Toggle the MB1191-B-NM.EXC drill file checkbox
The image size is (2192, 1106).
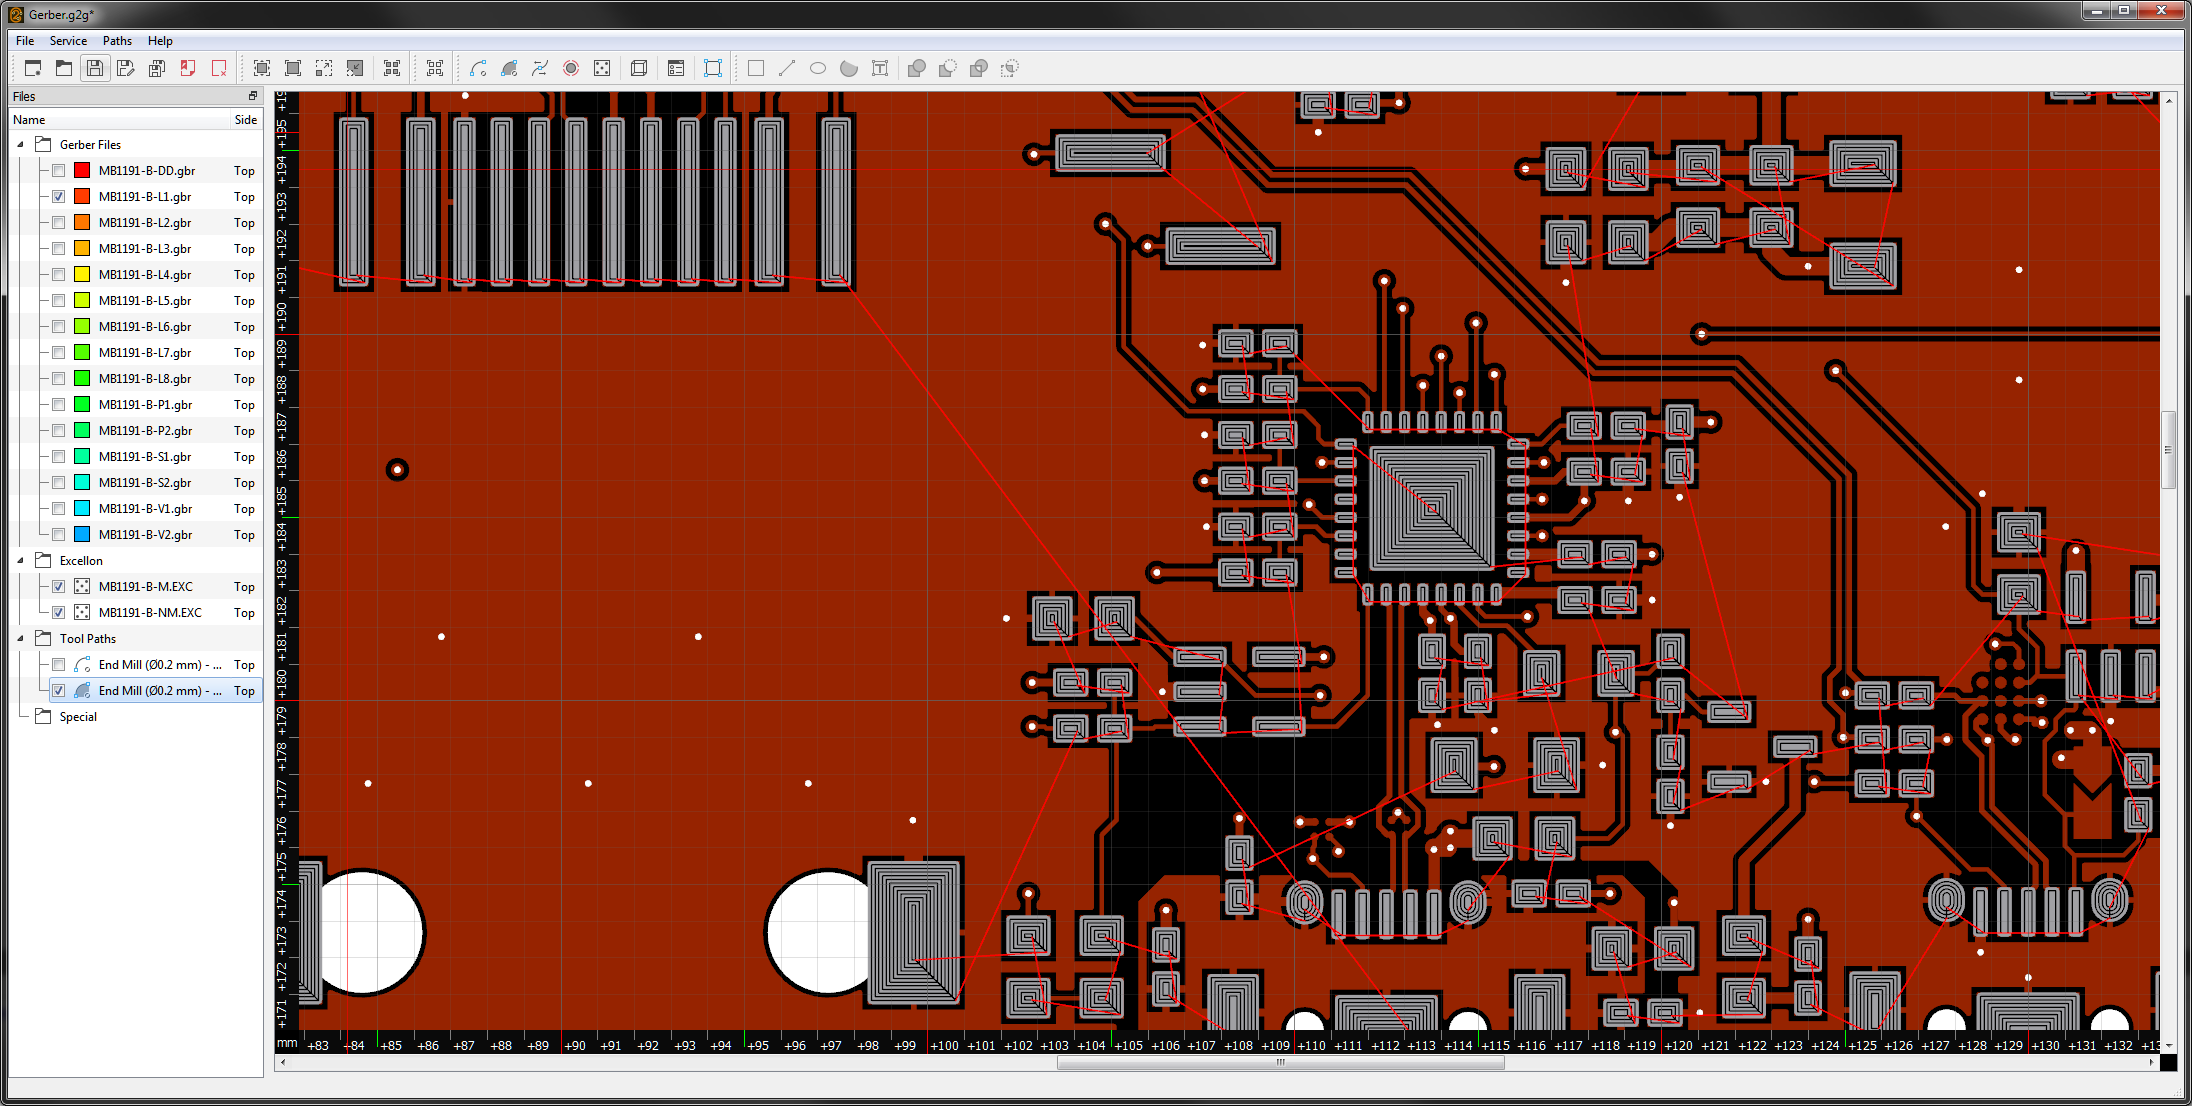[x=59, y=613]
